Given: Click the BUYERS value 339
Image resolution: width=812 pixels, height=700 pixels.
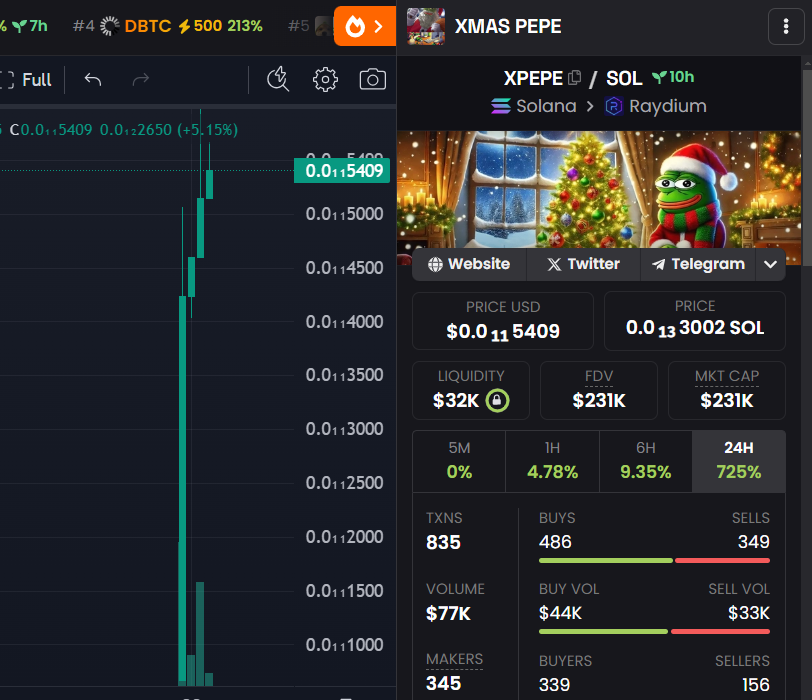Looking at the screenshot, I should [554, 685].
